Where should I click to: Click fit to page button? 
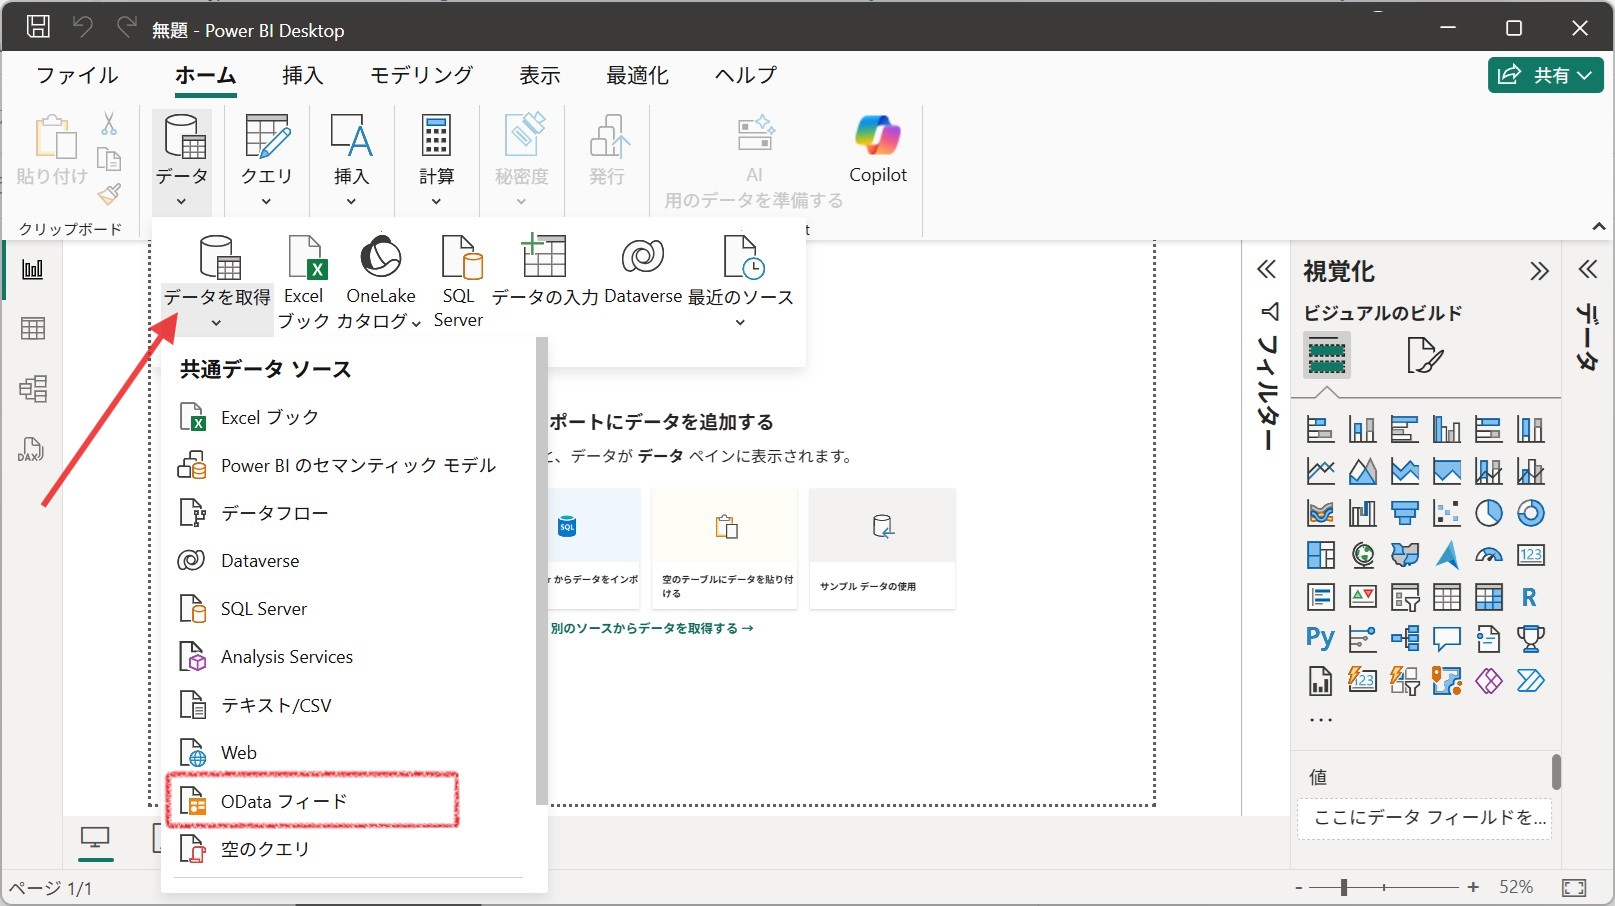click(x=1574, y=887)
